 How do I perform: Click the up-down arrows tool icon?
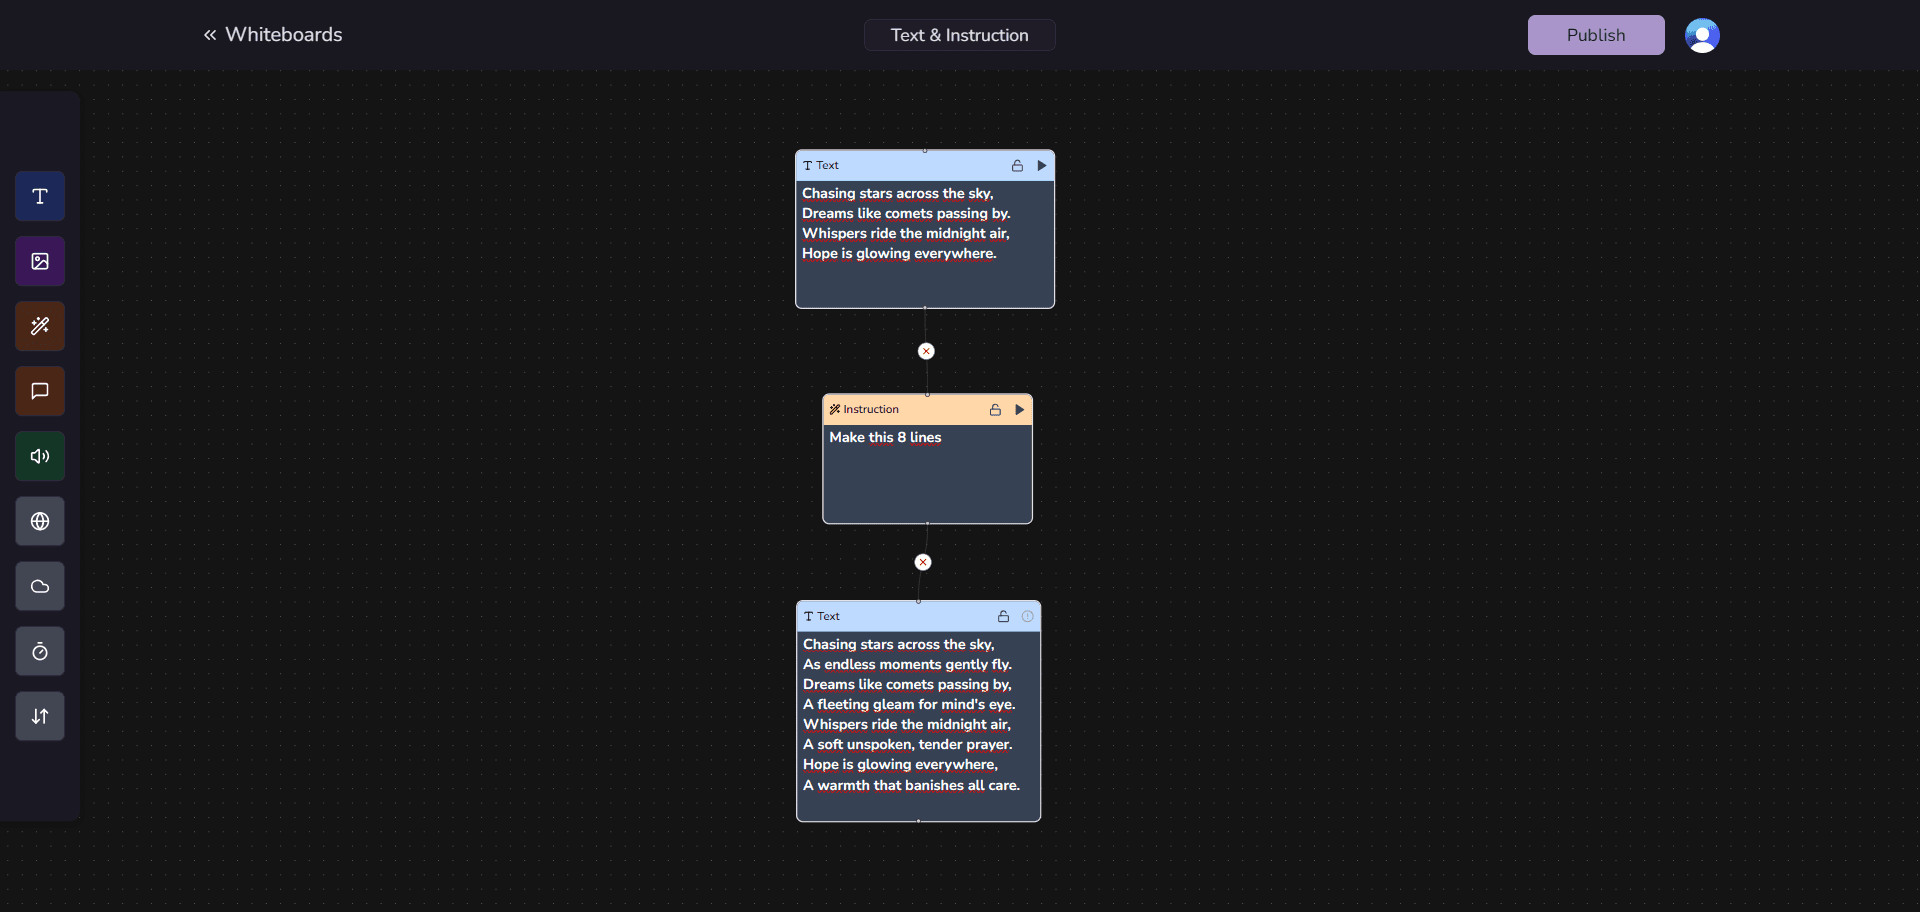[x=40, y=716]
